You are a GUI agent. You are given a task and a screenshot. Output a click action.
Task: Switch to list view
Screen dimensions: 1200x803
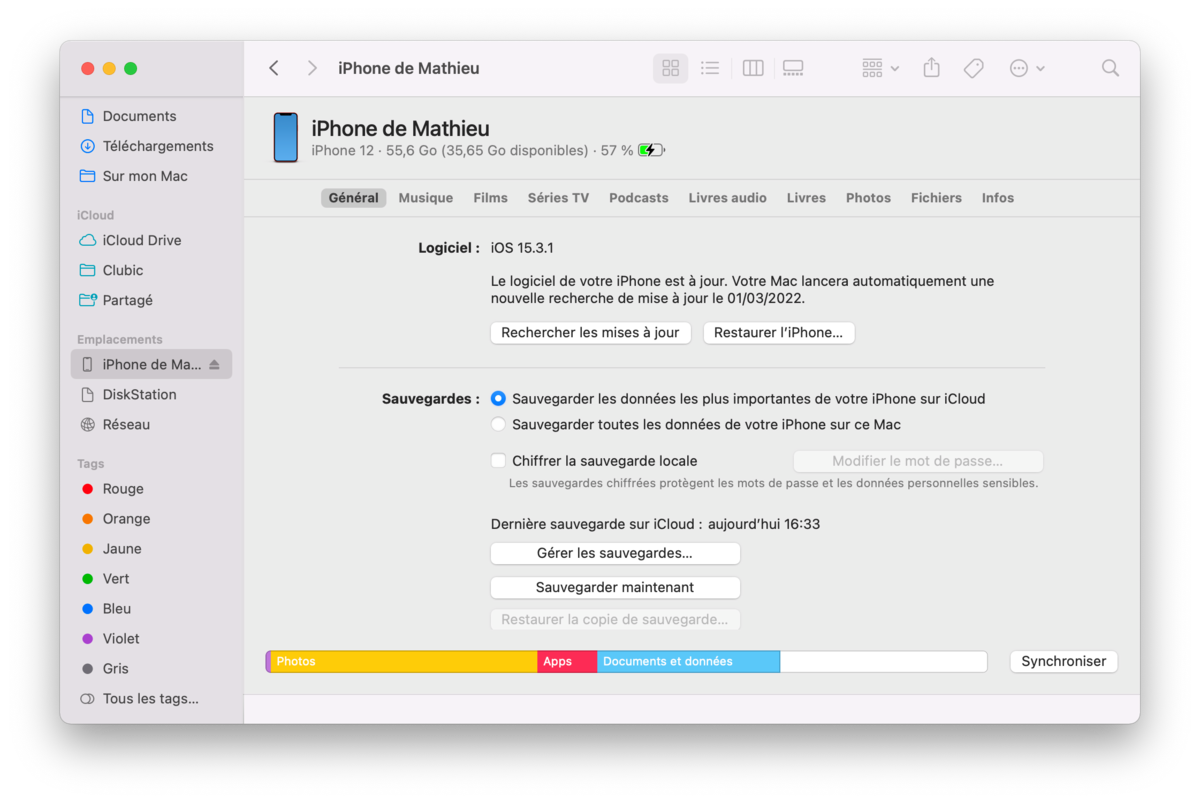(710, 68)
